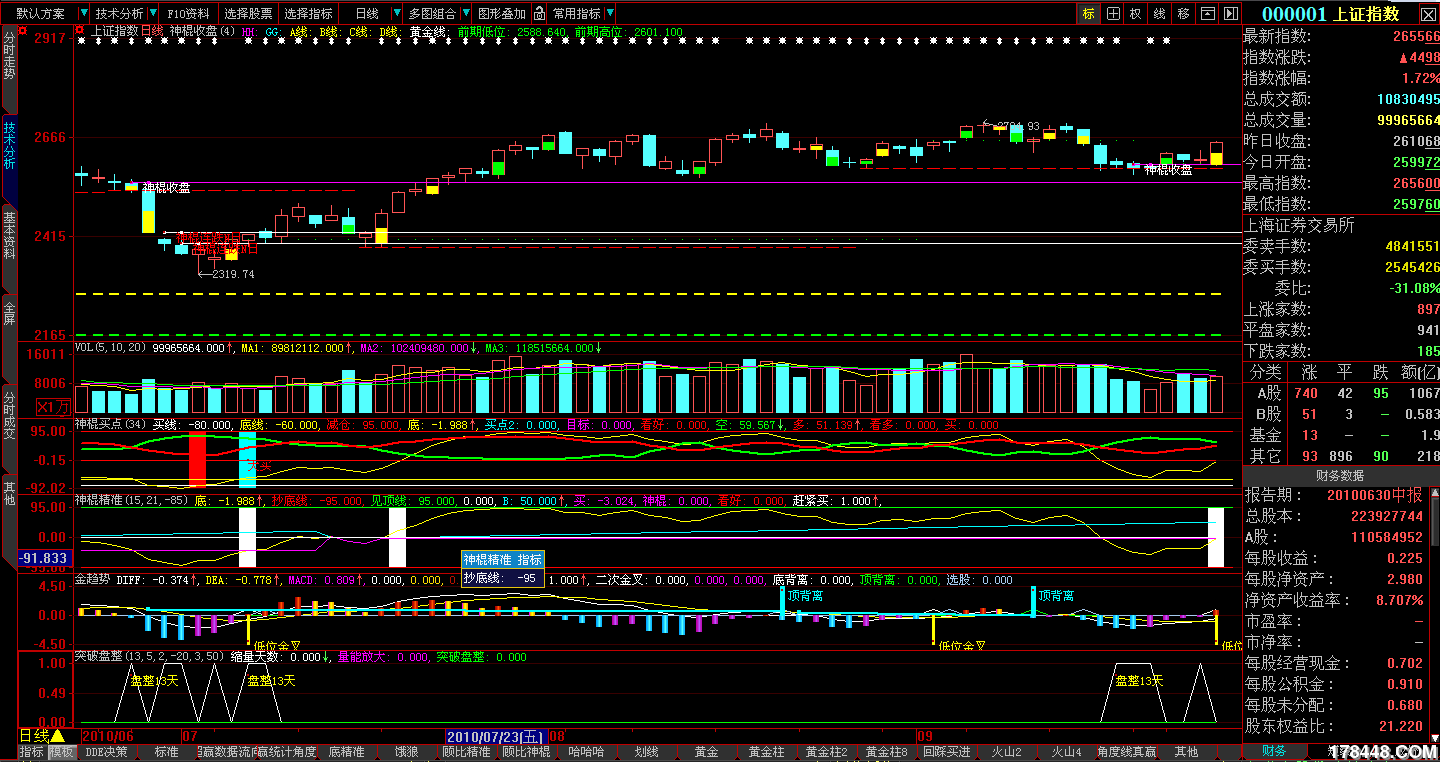Select the 线 line drawing tool
The width and height of the screenshot is (1440, 762).
[x=1159, y=14]
